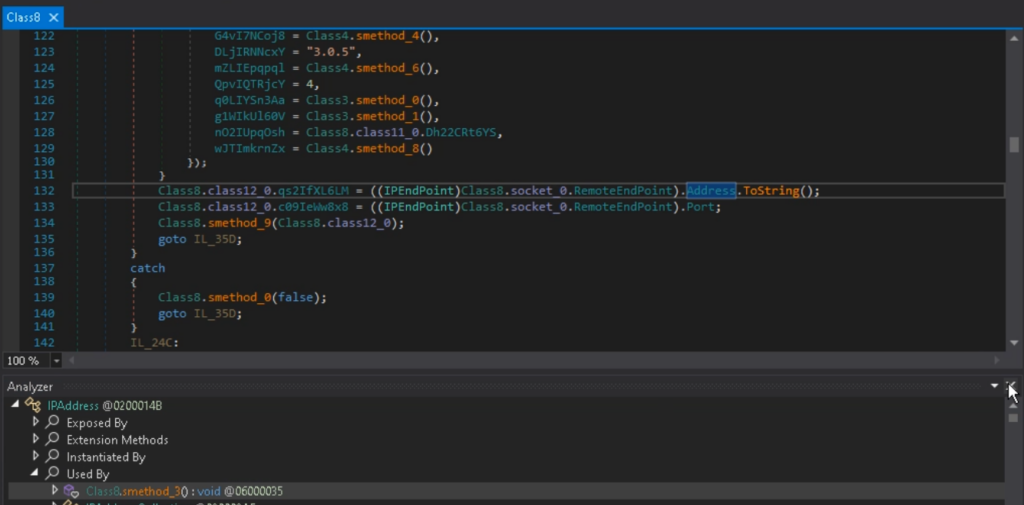Click the code editor vertical scrollbar thumb
This screenshot has width=1024, height=505.
coord(1014,145)
